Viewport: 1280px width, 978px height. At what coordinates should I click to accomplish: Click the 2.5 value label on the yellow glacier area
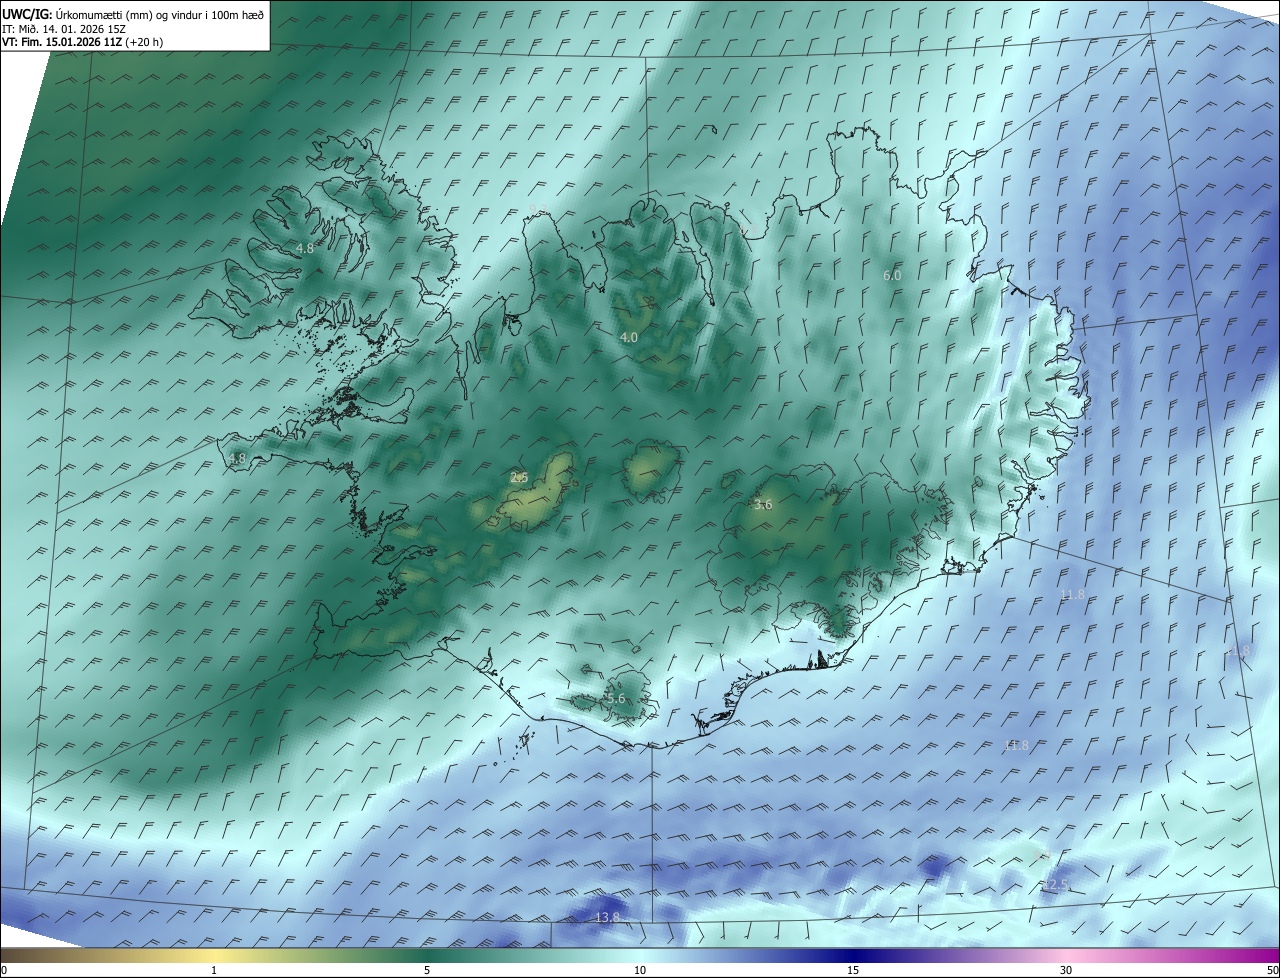coord(519,478)
